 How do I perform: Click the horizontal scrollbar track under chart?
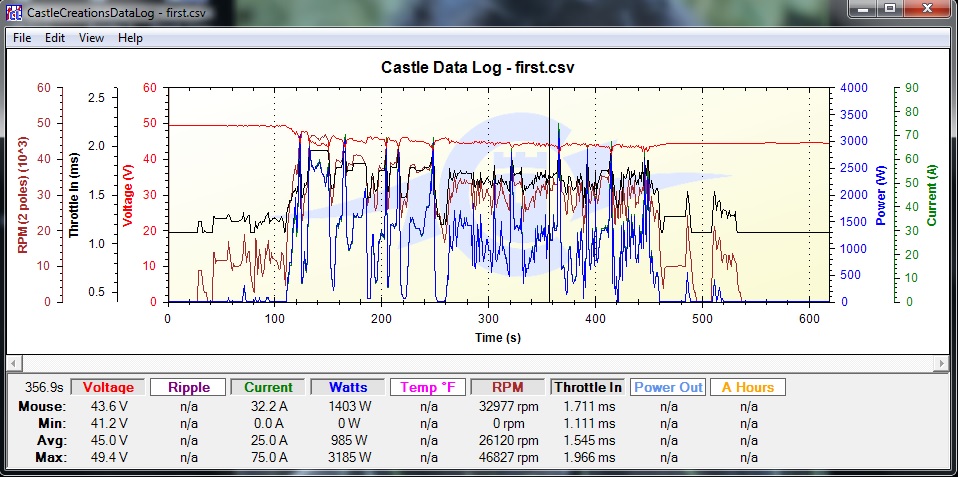(478, 362)
